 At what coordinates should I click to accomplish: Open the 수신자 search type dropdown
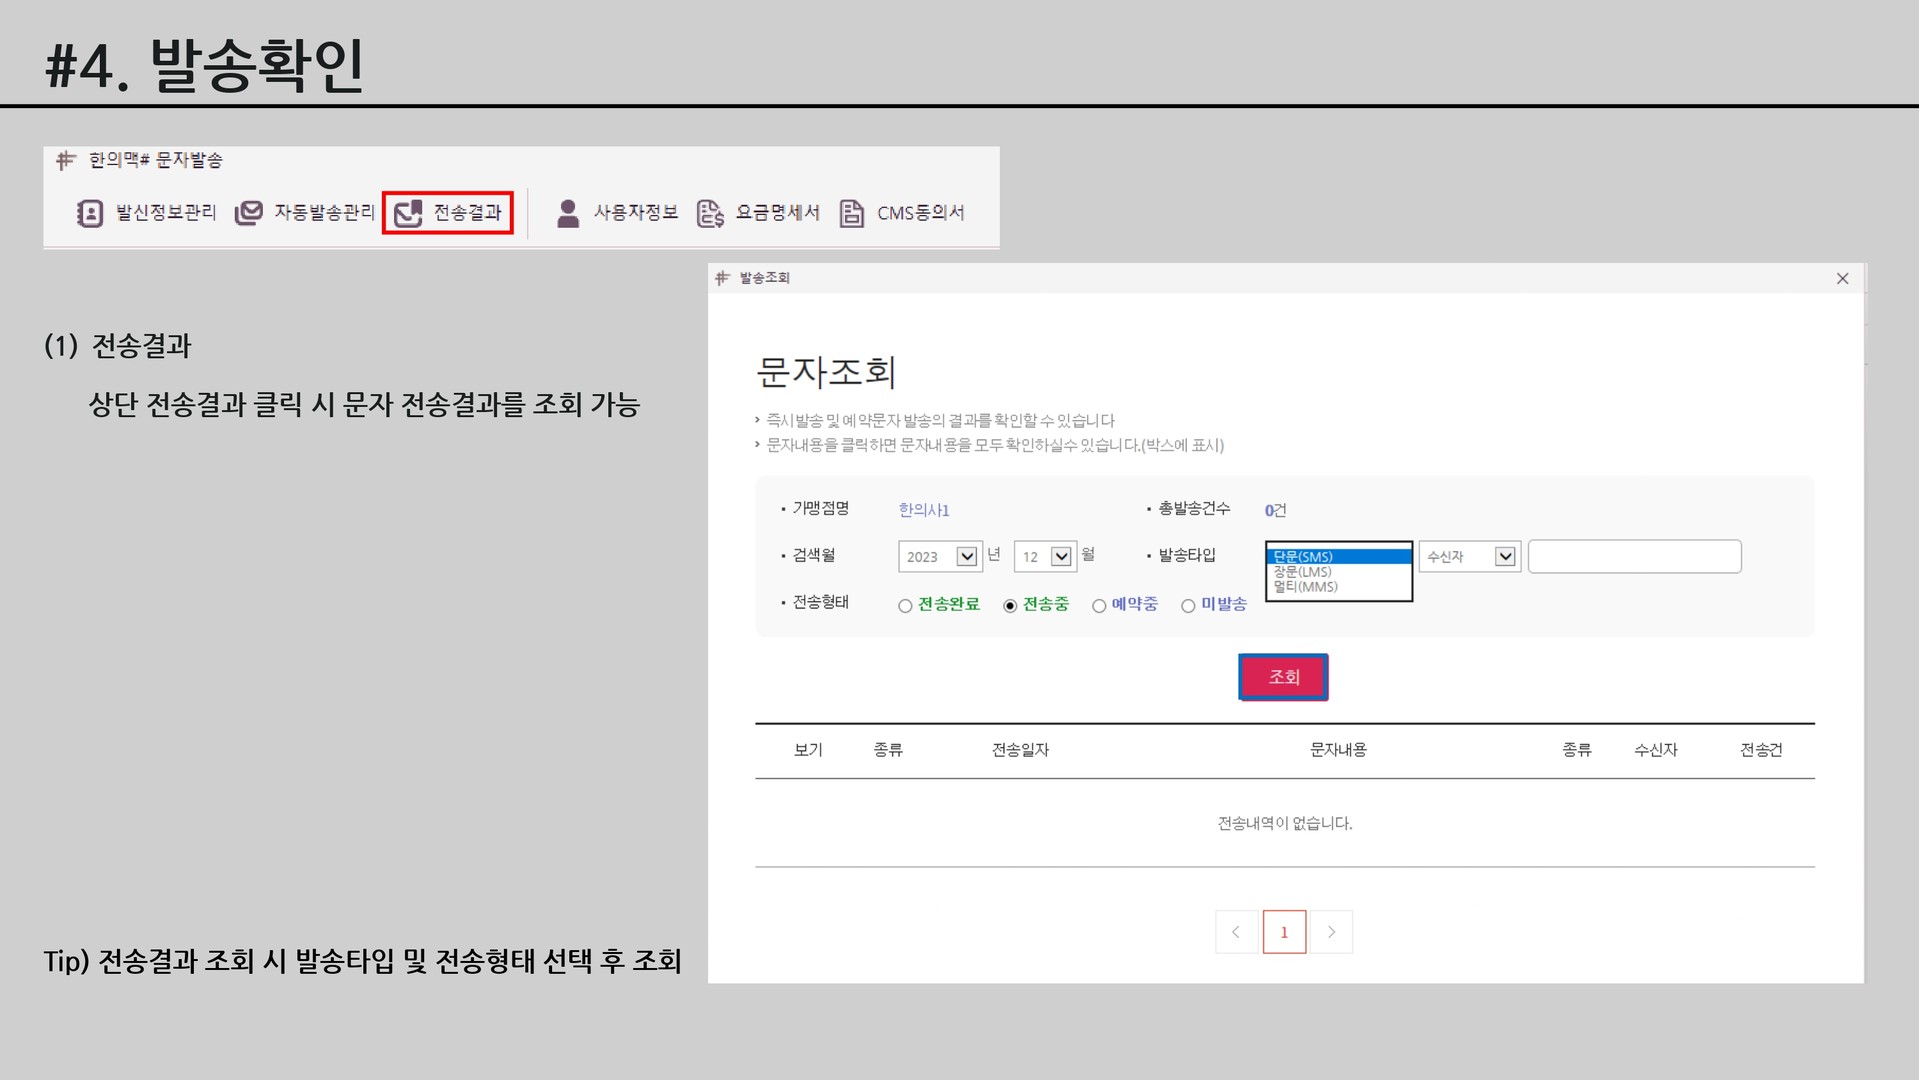pyautogui.click(x=1470, y=557)
